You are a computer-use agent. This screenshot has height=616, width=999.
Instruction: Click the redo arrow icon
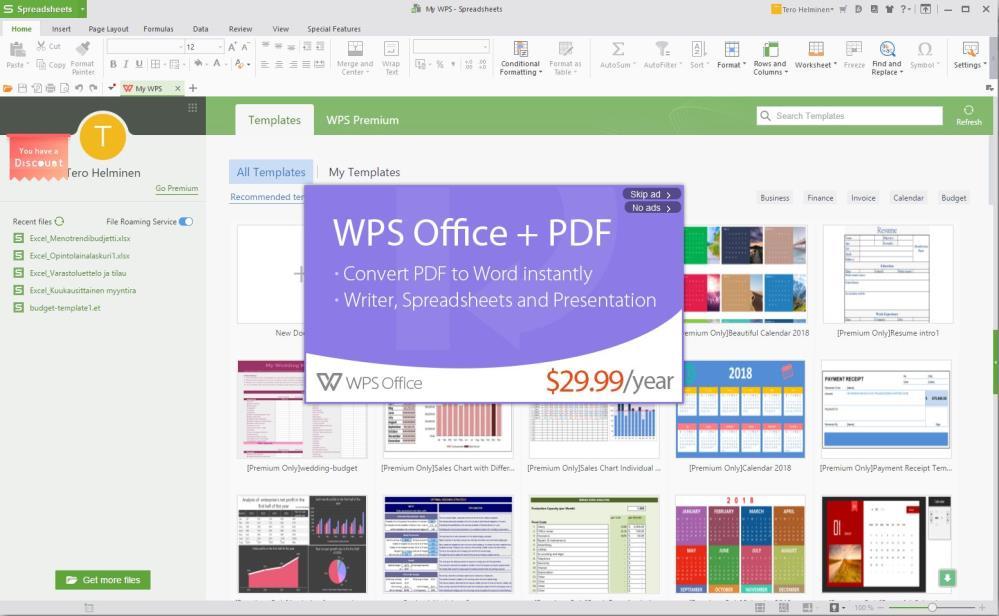click(x=93, y=89)
